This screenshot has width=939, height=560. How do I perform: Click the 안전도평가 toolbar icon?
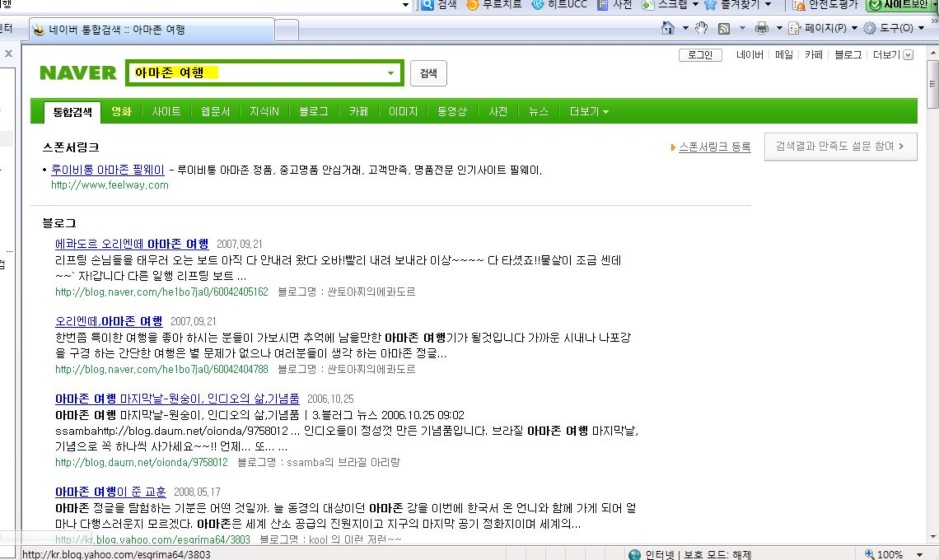(x=799, y=5)
